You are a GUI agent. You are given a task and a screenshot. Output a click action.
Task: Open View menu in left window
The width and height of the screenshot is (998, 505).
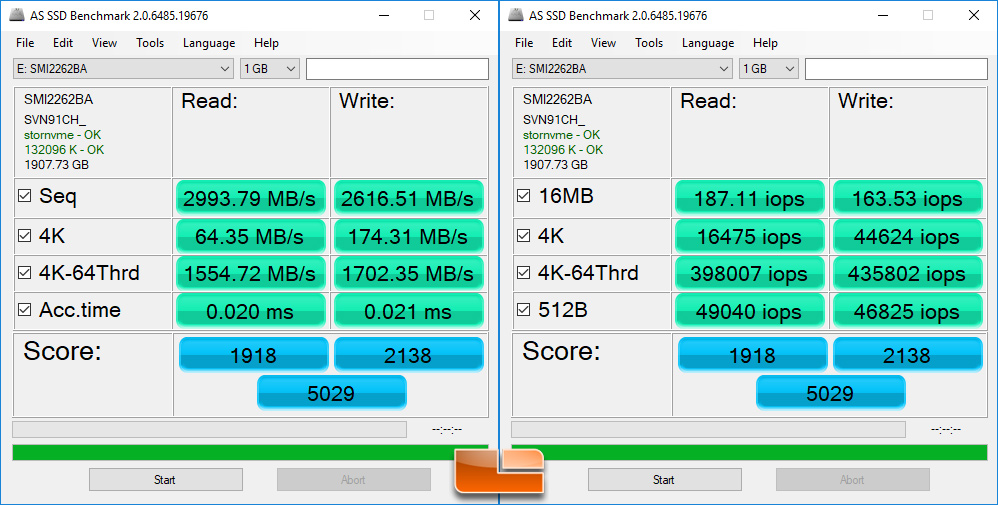pos(104,43)
